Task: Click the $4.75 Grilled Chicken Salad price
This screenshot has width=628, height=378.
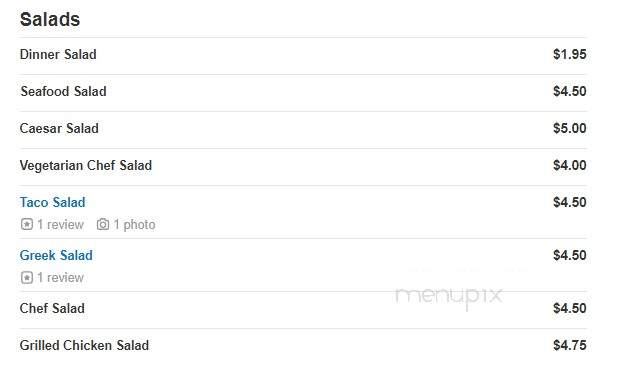Action: [x=570, y=345]
